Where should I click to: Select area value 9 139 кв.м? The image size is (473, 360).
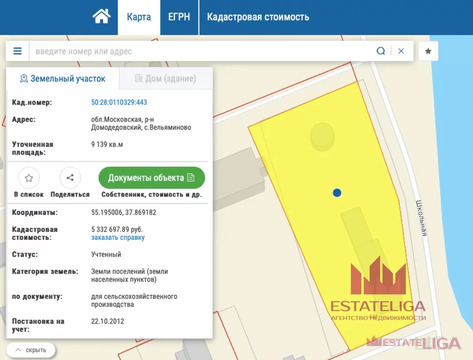(107, 144)
